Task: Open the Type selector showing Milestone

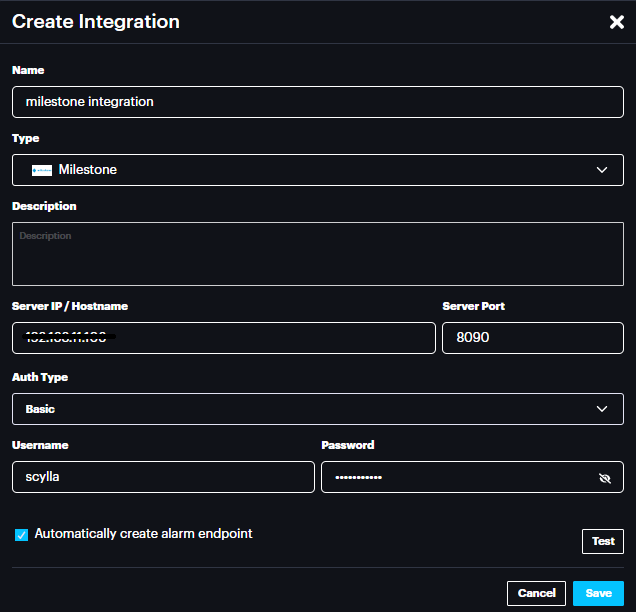Action: click(x=300, y=170)
